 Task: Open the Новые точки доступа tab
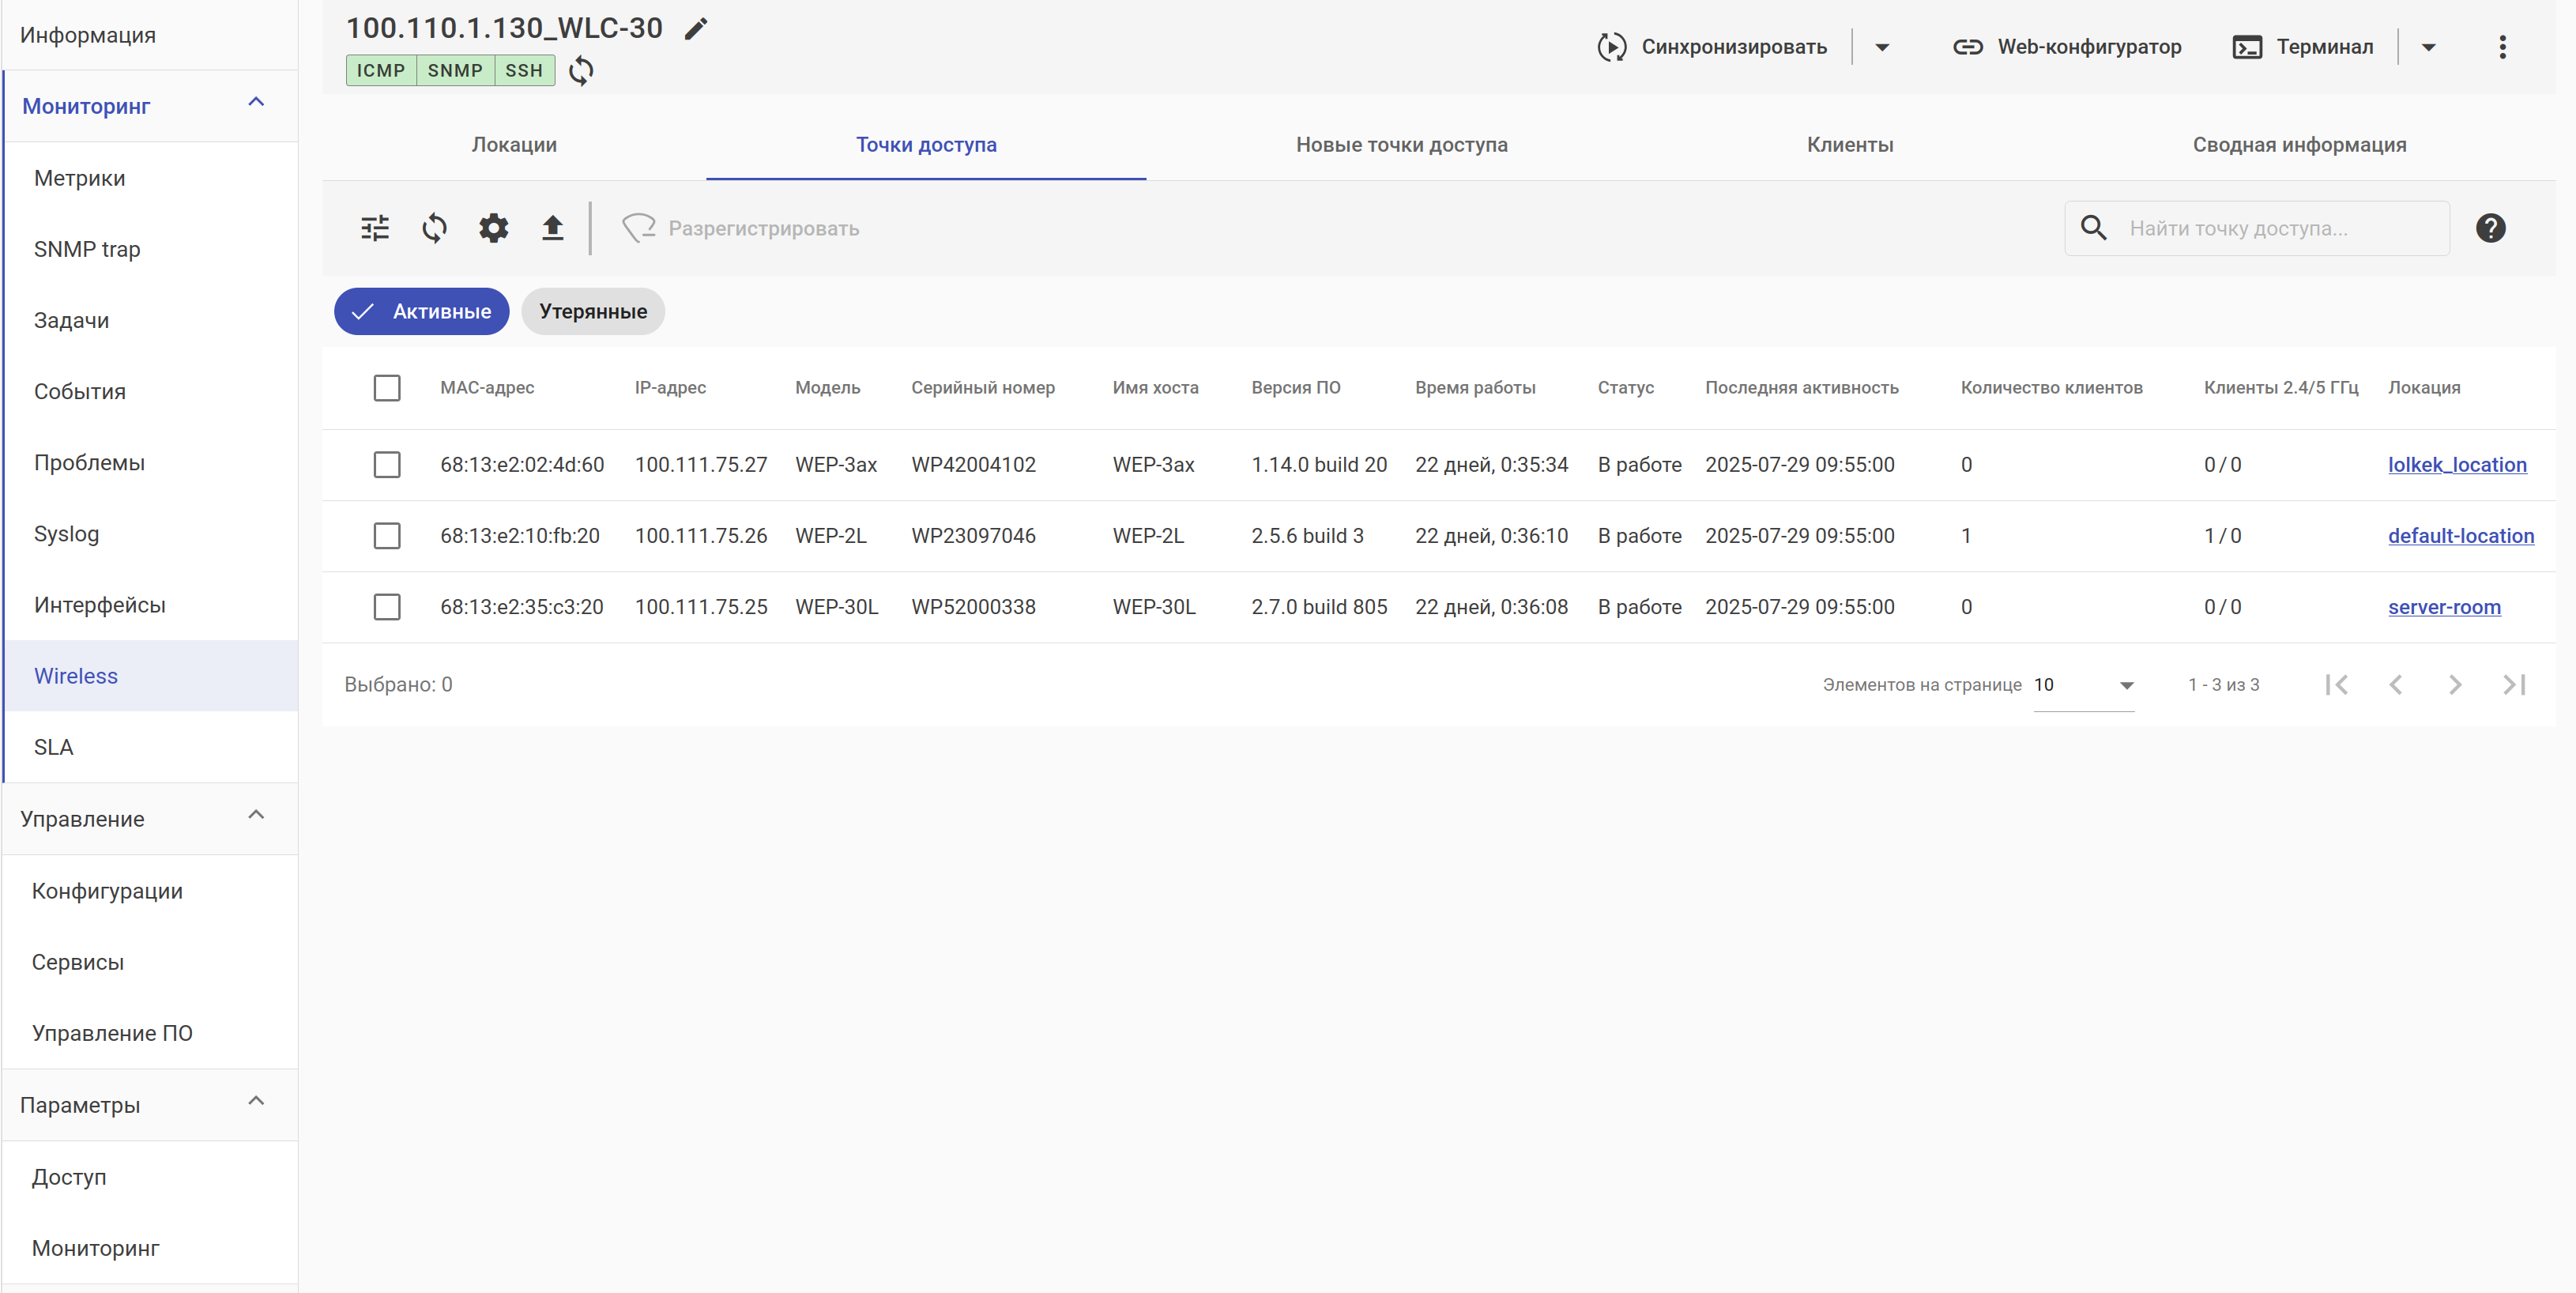tap(1401, 145)
